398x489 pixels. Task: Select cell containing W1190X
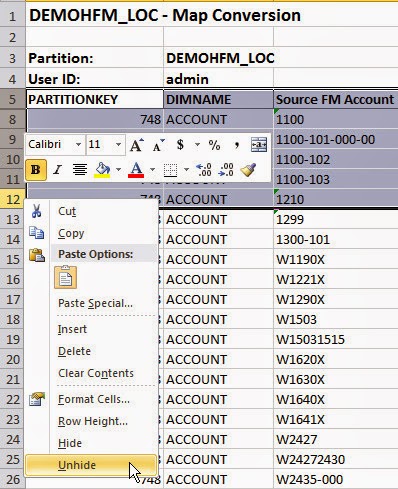coord(336,259)
